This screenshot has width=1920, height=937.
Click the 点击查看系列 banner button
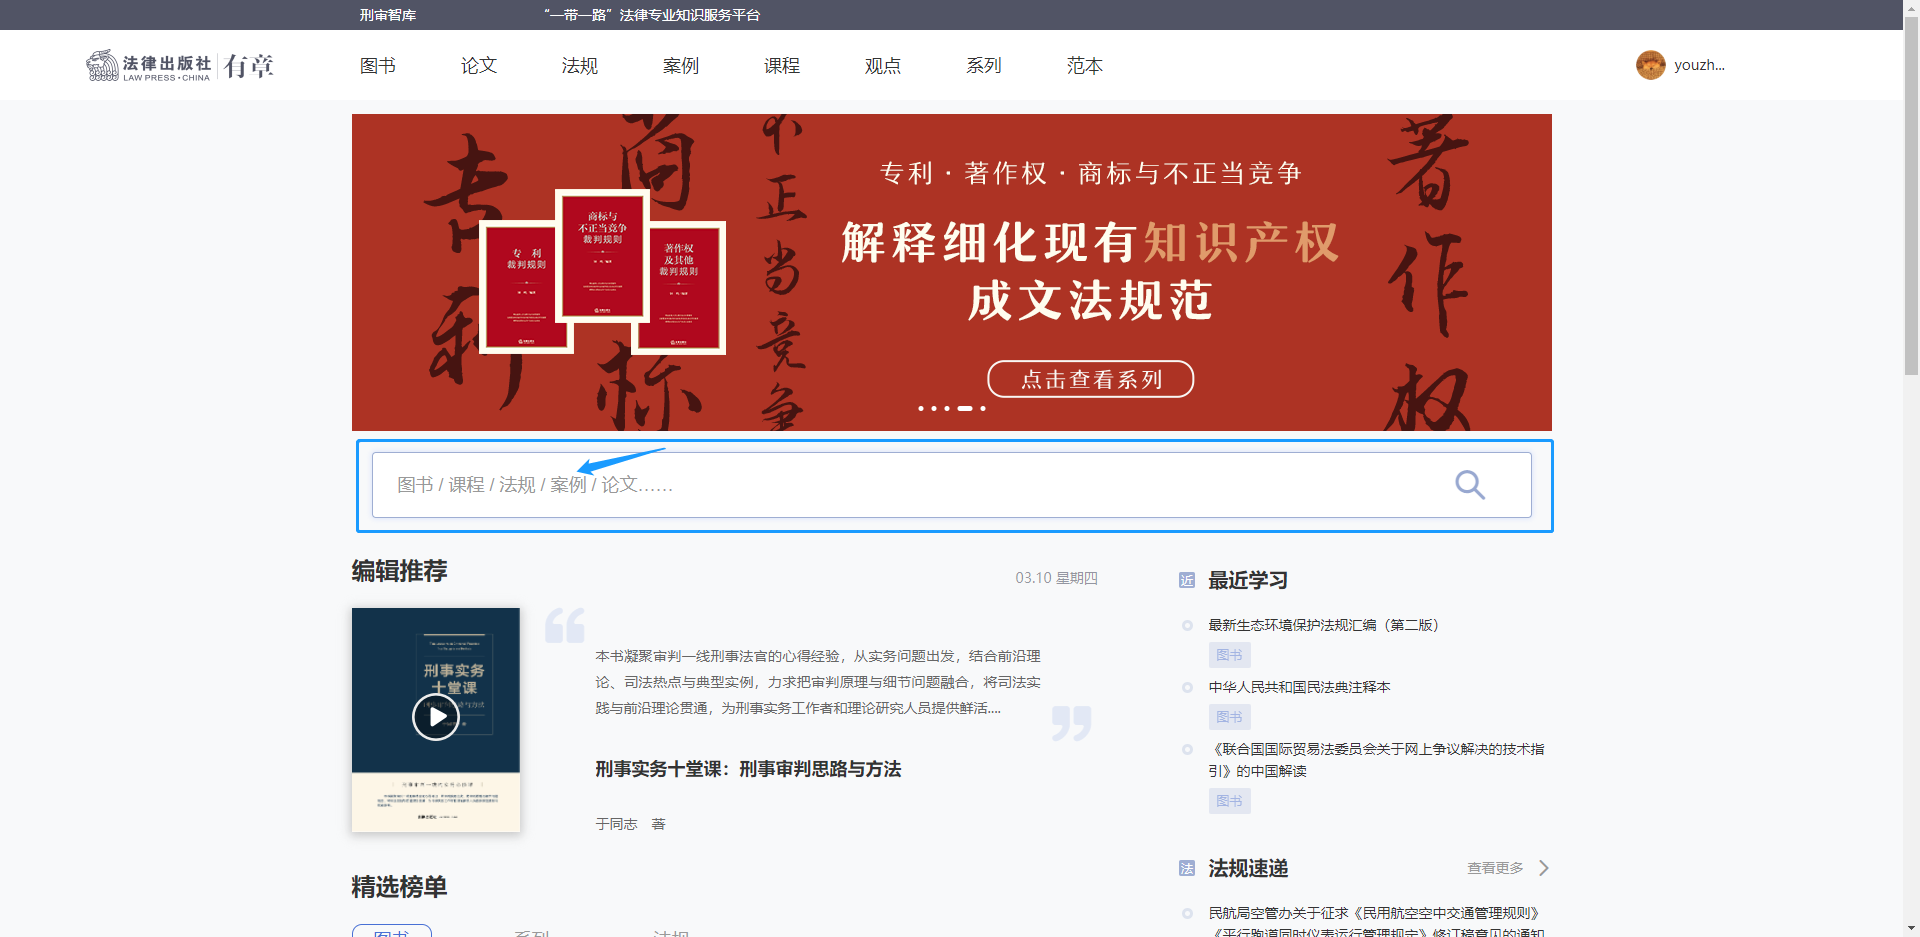(1090, 379)
